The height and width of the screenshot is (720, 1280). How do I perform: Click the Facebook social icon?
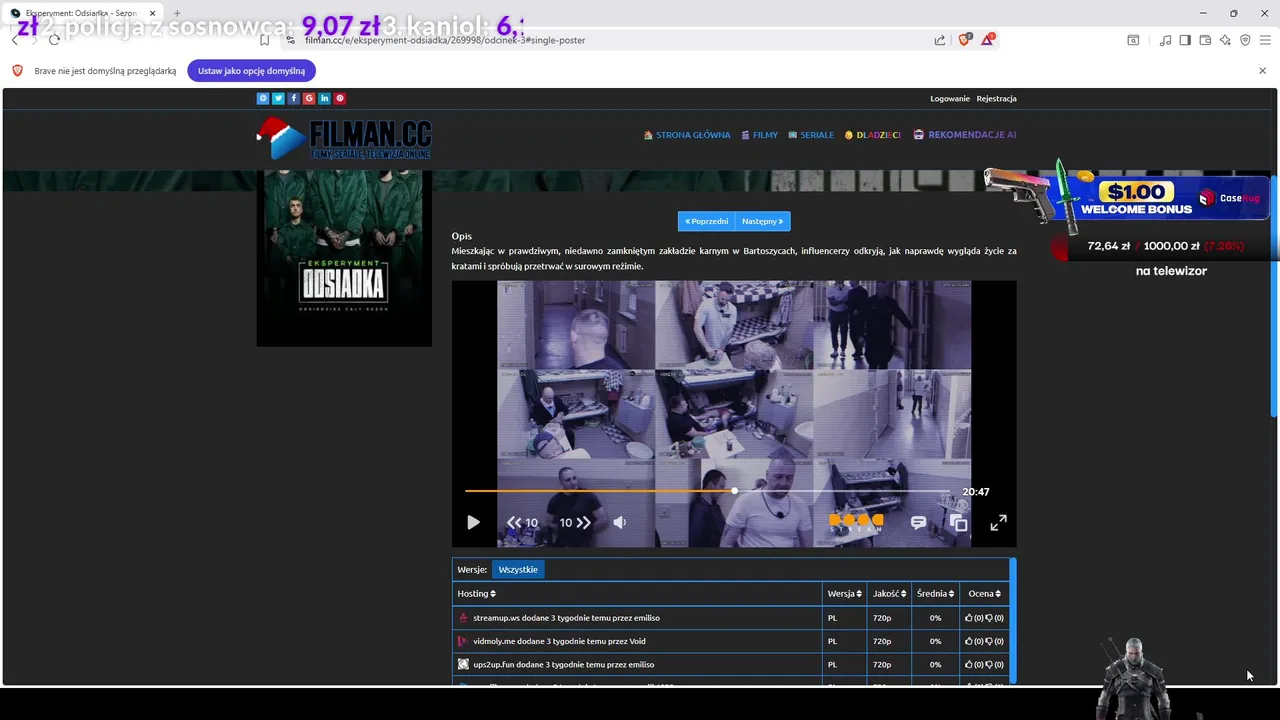[294, 98]
